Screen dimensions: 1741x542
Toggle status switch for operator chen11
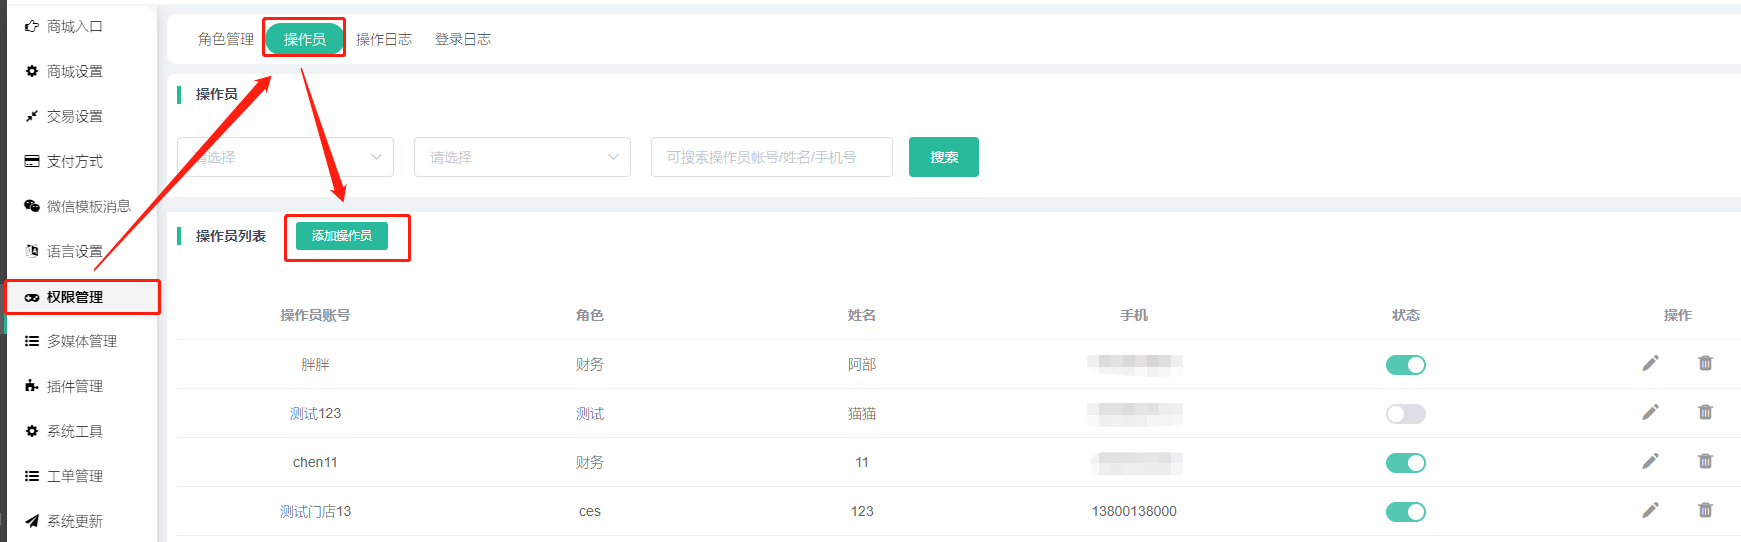[1405, 463]
